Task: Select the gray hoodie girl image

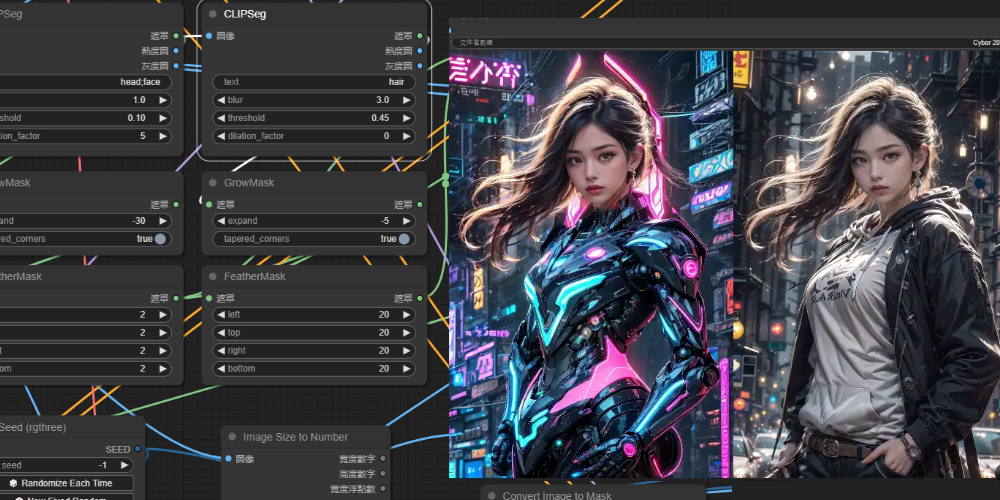Action: click(x=867, y=264)
